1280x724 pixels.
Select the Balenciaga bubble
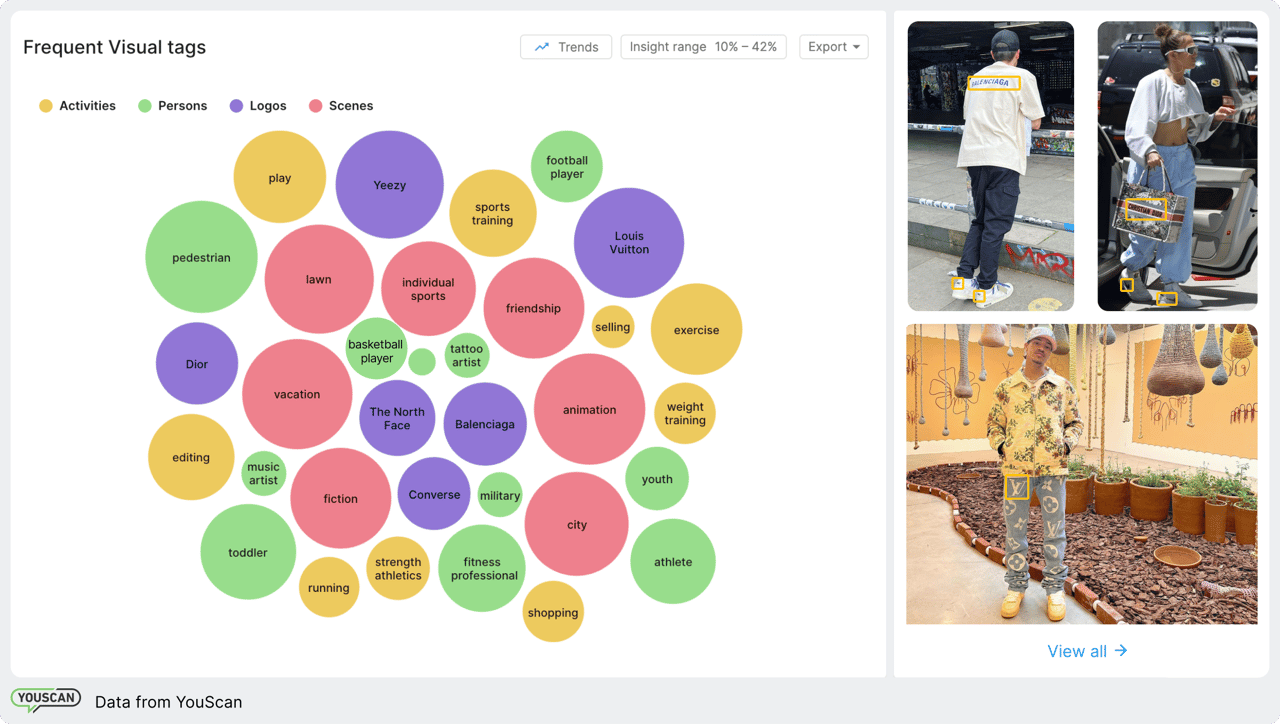pyautogui.click(x=485, y=424)
